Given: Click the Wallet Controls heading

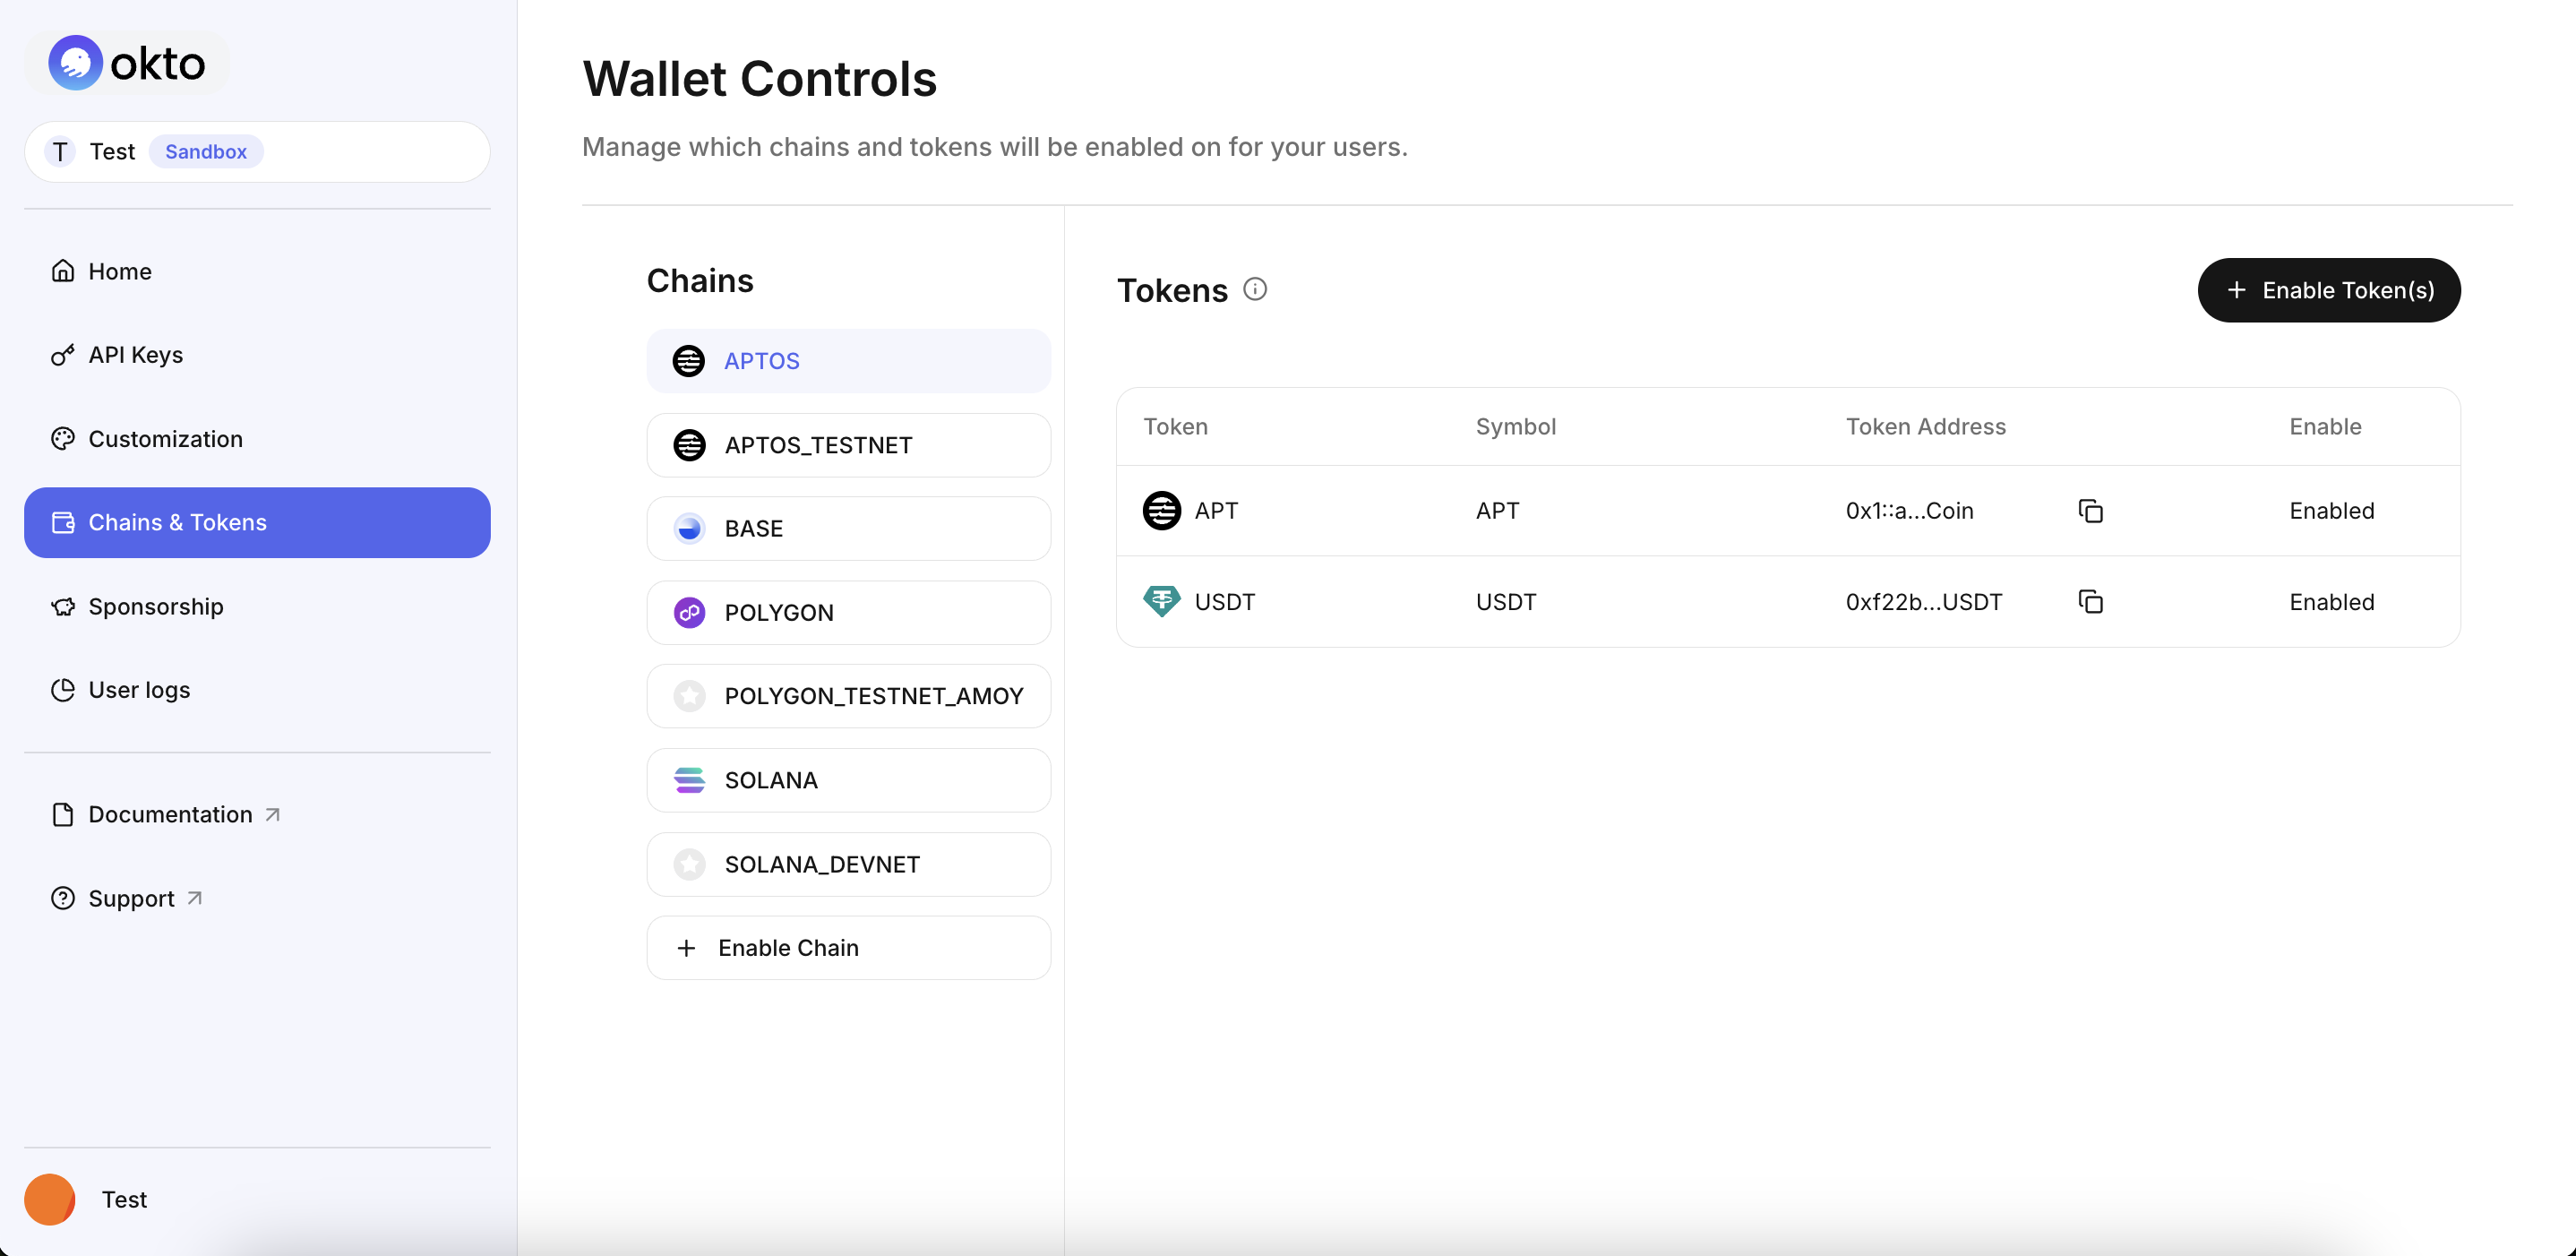Looking at the screenshot, I should click(759, 79).
